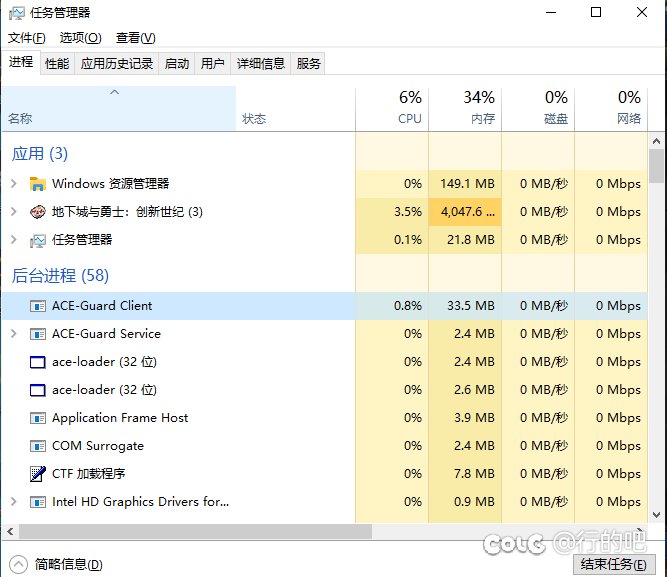Click the 结束任务 button
Viewport: 667px width, 577px height.
613,564
